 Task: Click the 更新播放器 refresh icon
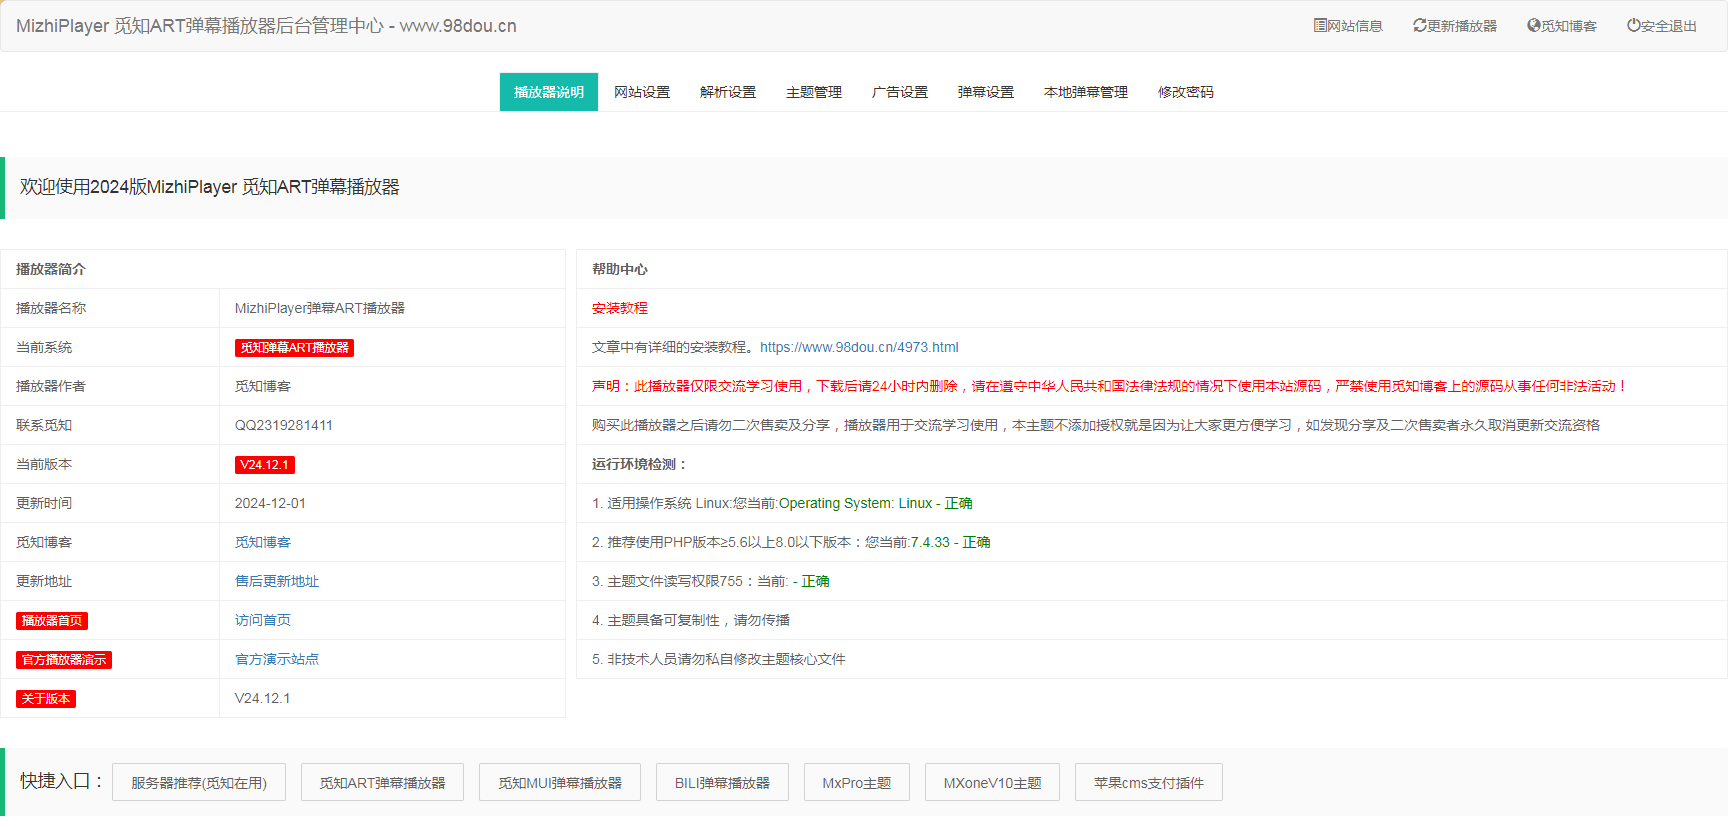coord(1419,26)
